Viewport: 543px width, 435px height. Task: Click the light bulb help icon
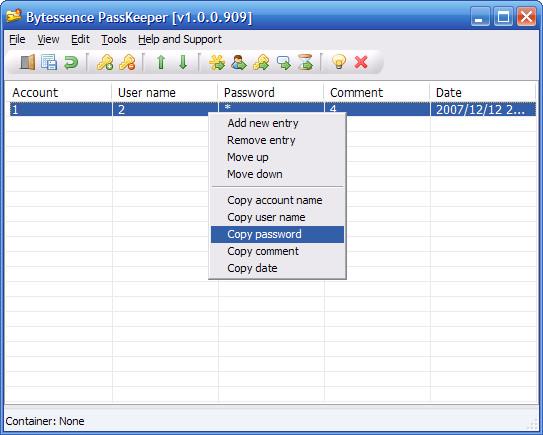339,62
